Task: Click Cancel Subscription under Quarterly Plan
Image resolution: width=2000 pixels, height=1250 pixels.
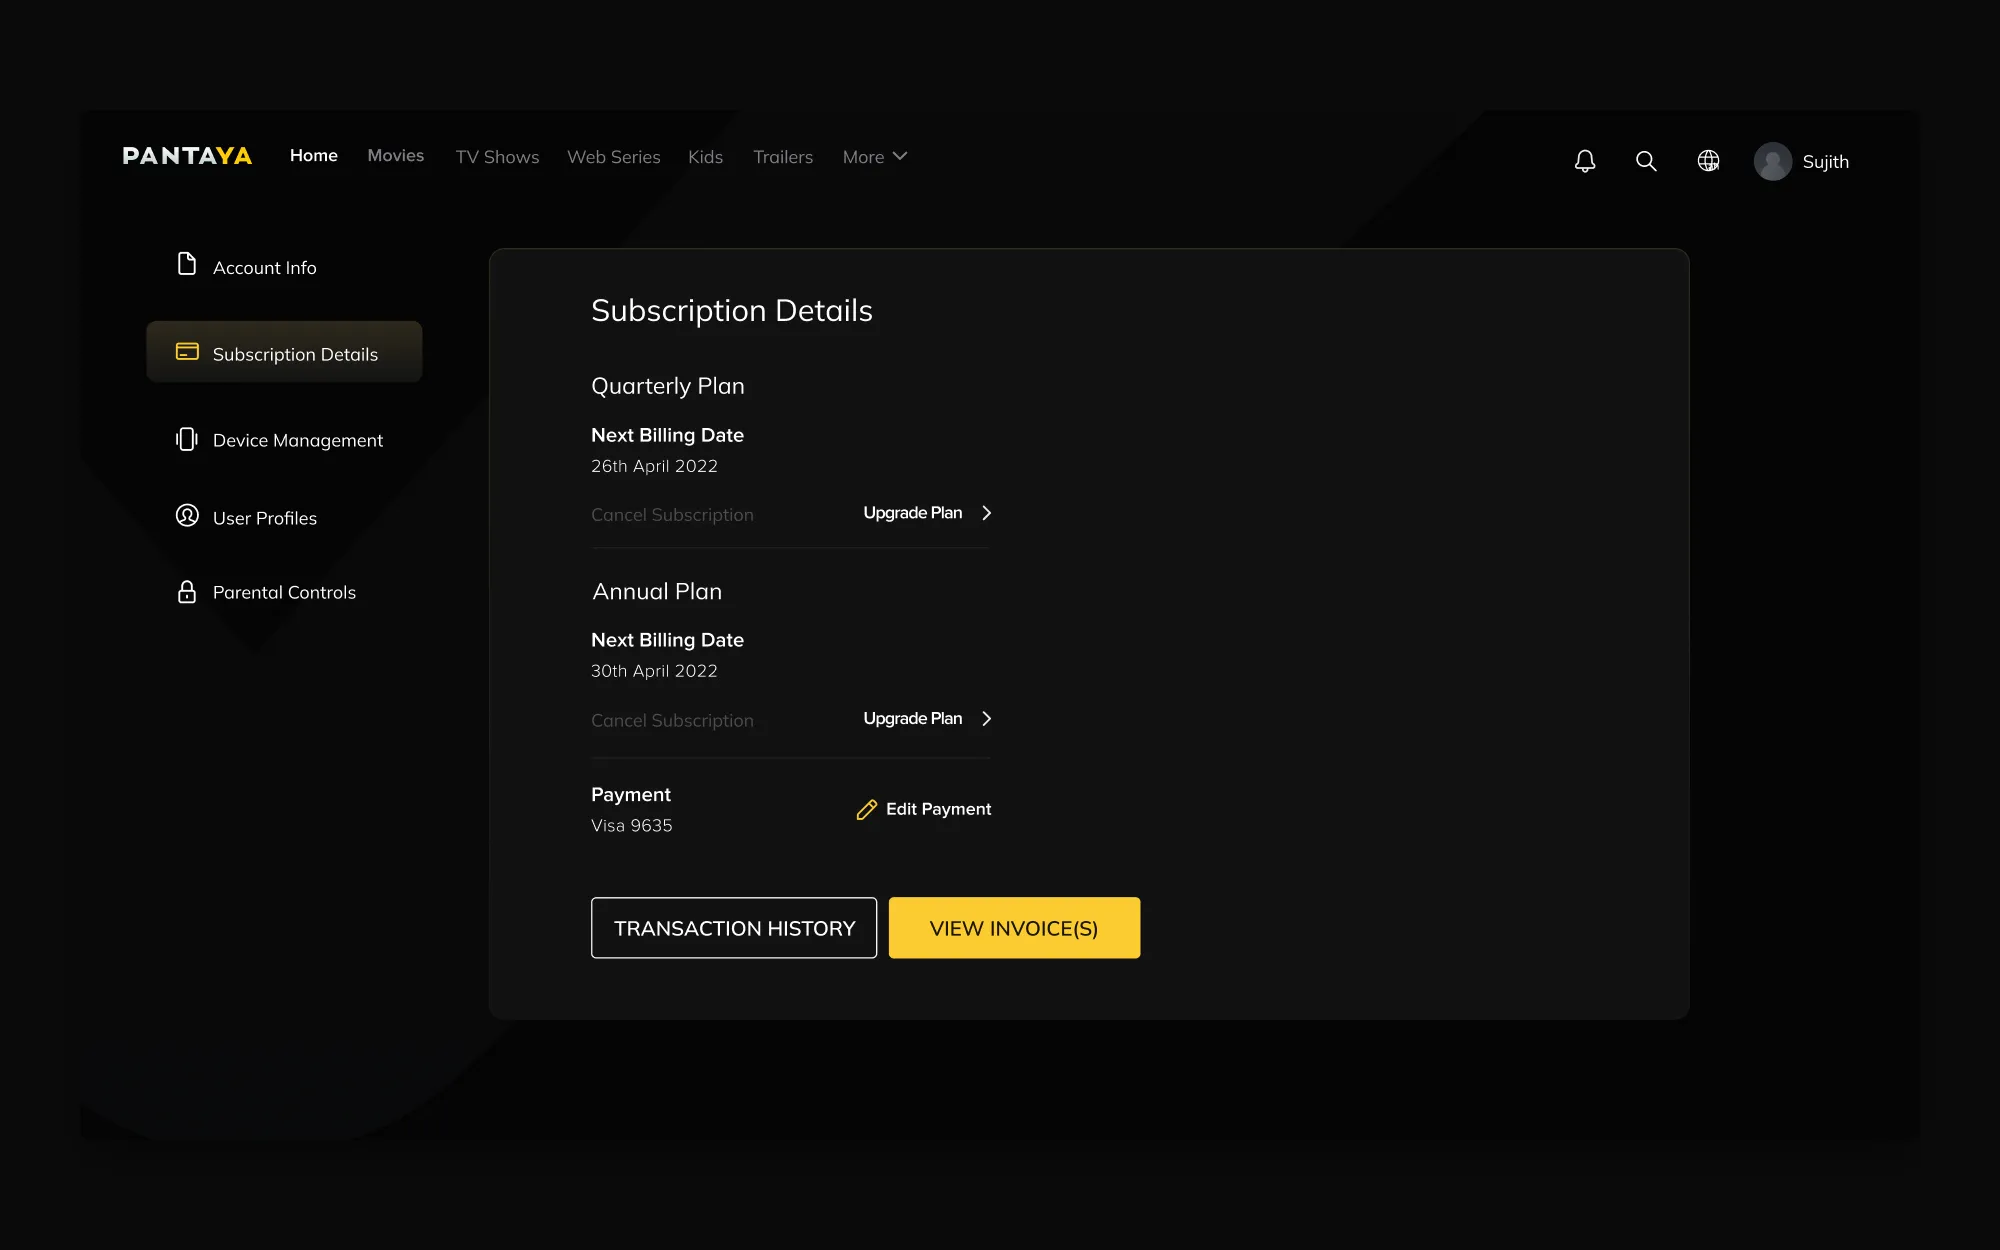Action: click(x=672, y=515)
